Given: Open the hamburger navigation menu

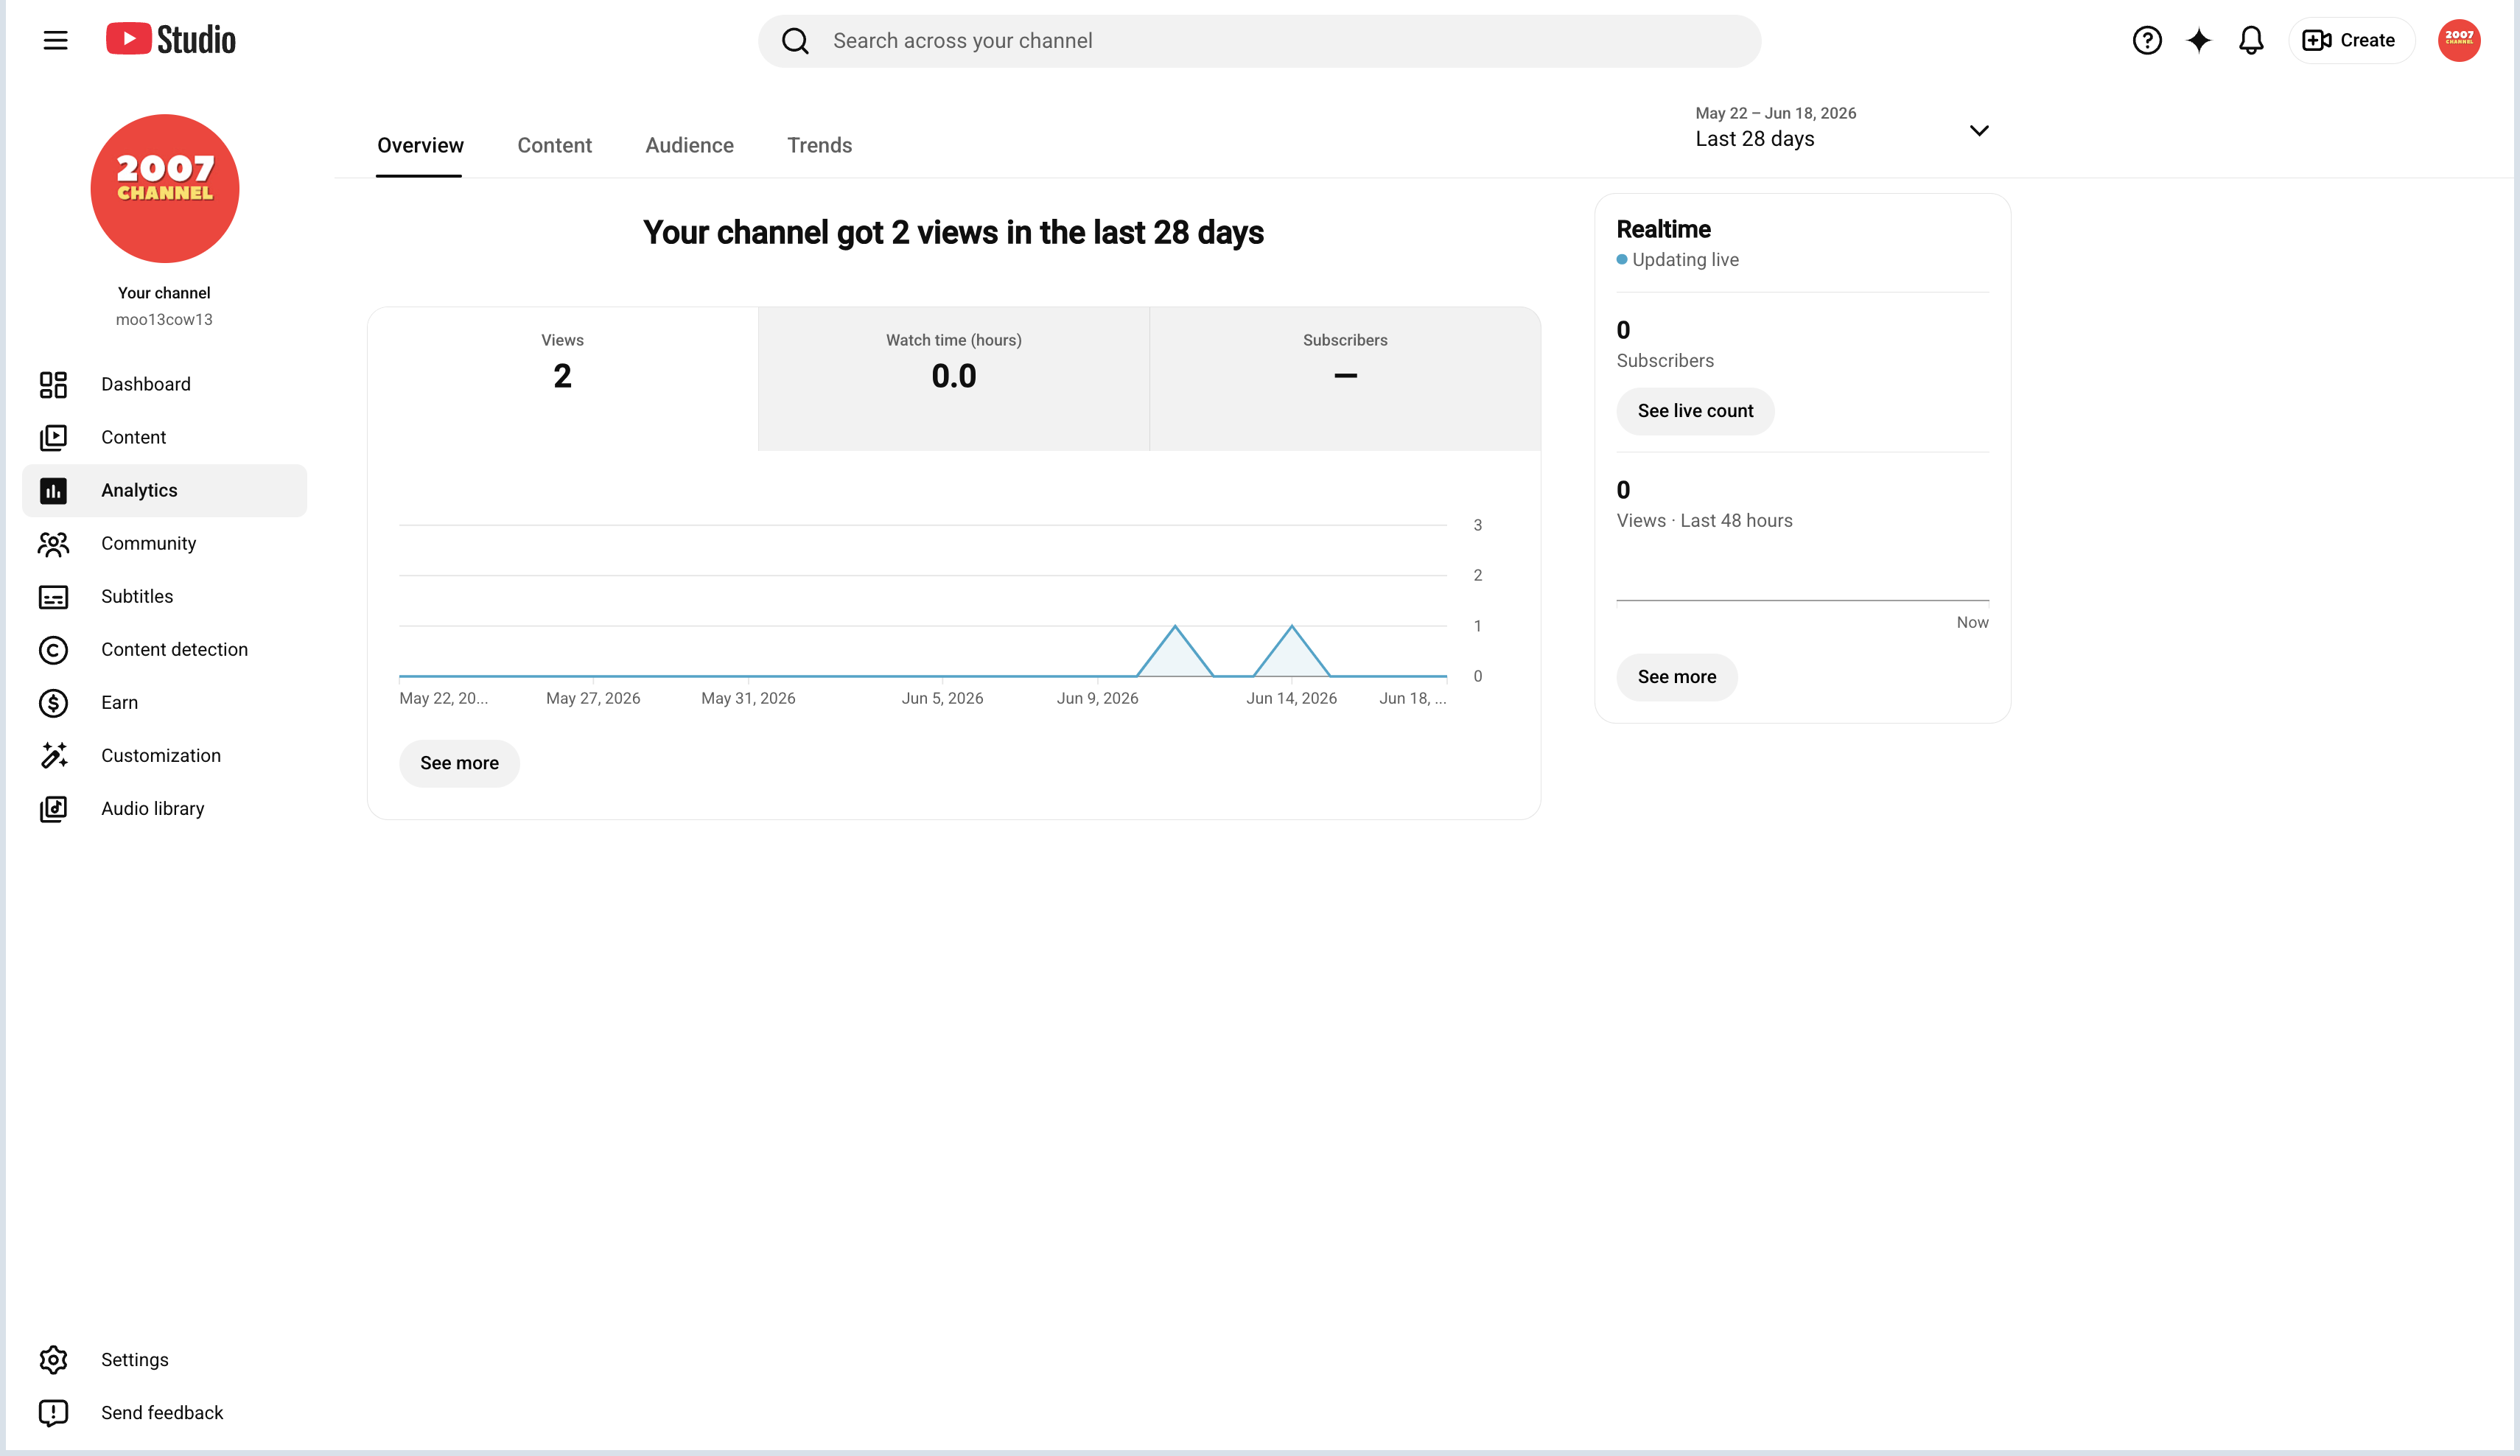Looking at the screenshot, I should click(x=56, y=40).
